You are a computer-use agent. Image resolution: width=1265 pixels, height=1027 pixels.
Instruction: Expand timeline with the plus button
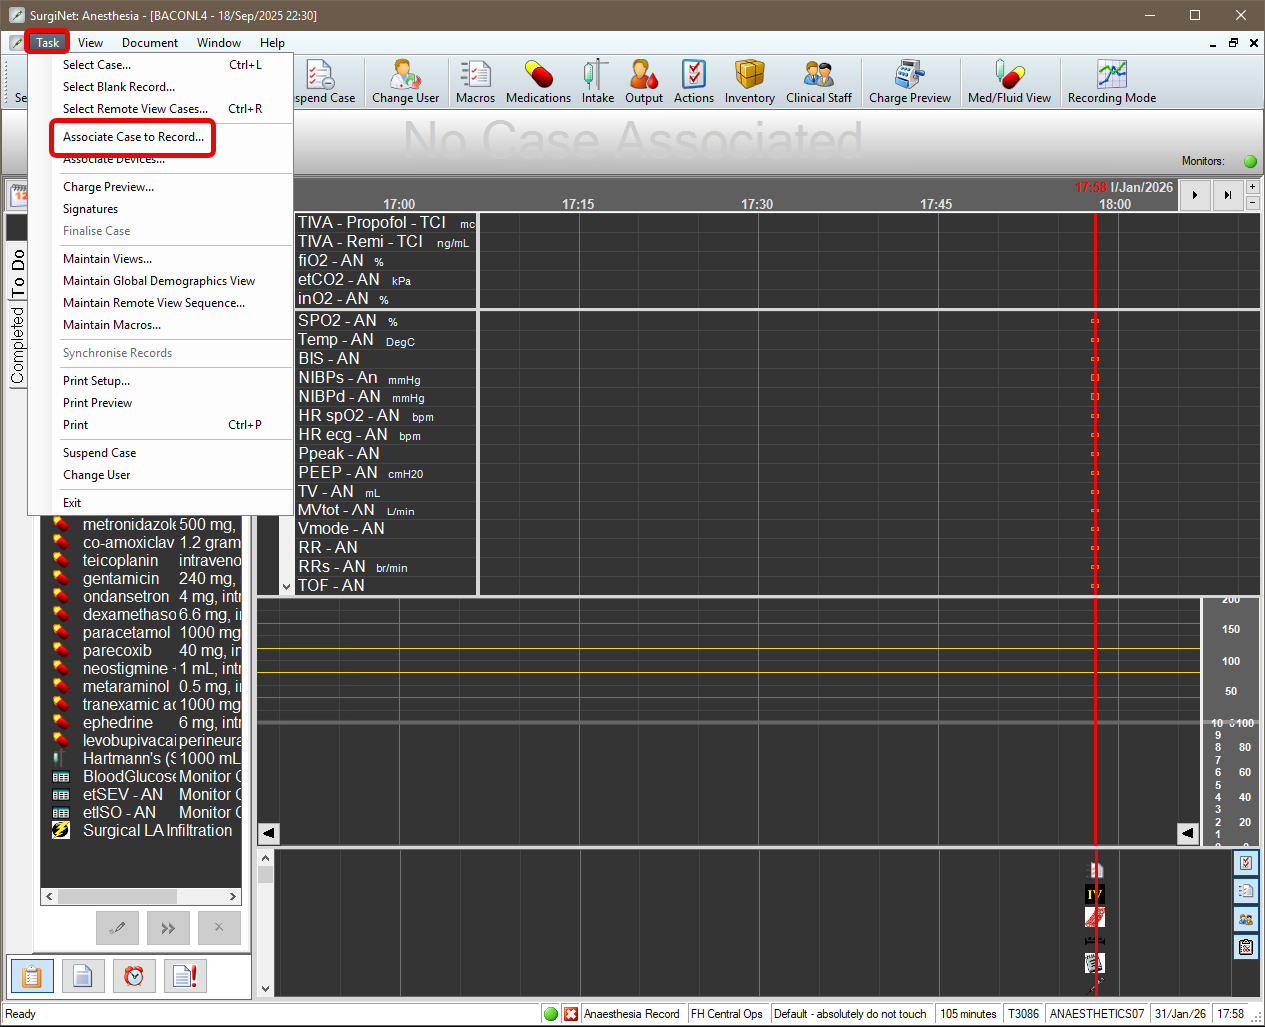1253,187
